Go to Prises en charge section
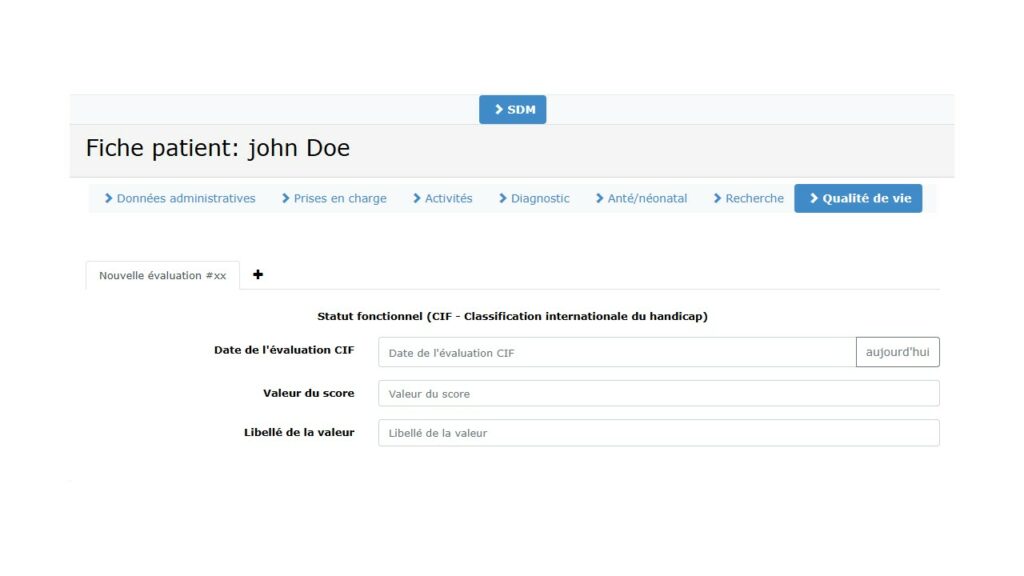Viewport: 1024px width, 576px height. tap(334, 198)
